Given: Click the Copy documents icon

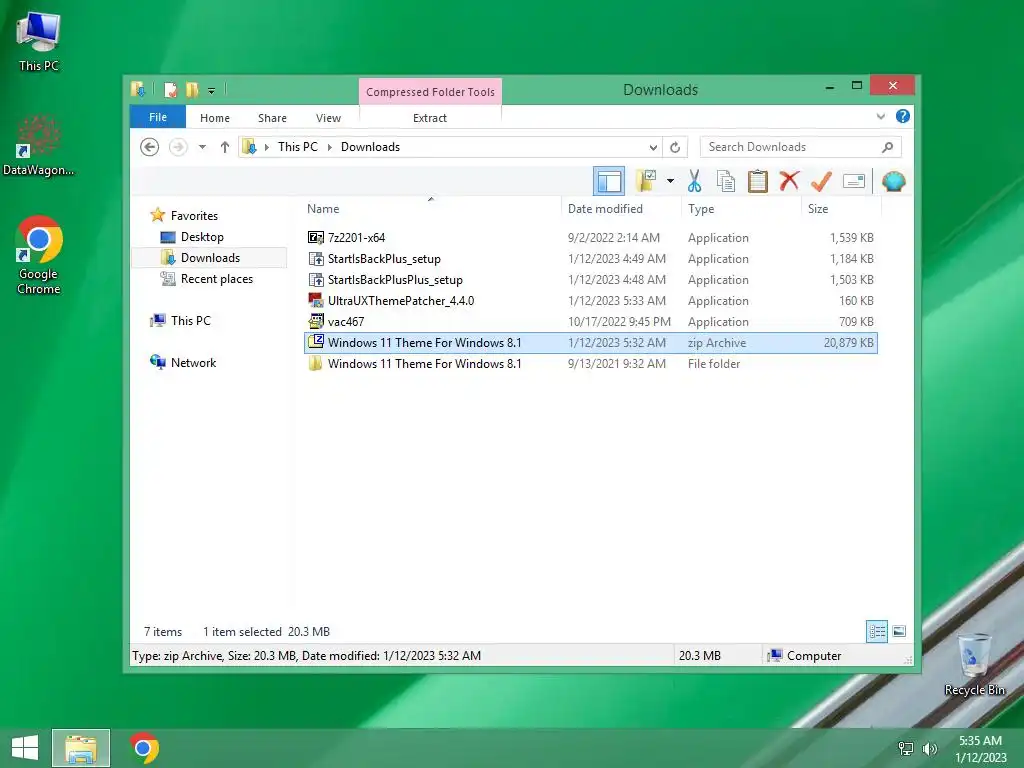Looking at the screenshot, I should coord(726,181).
